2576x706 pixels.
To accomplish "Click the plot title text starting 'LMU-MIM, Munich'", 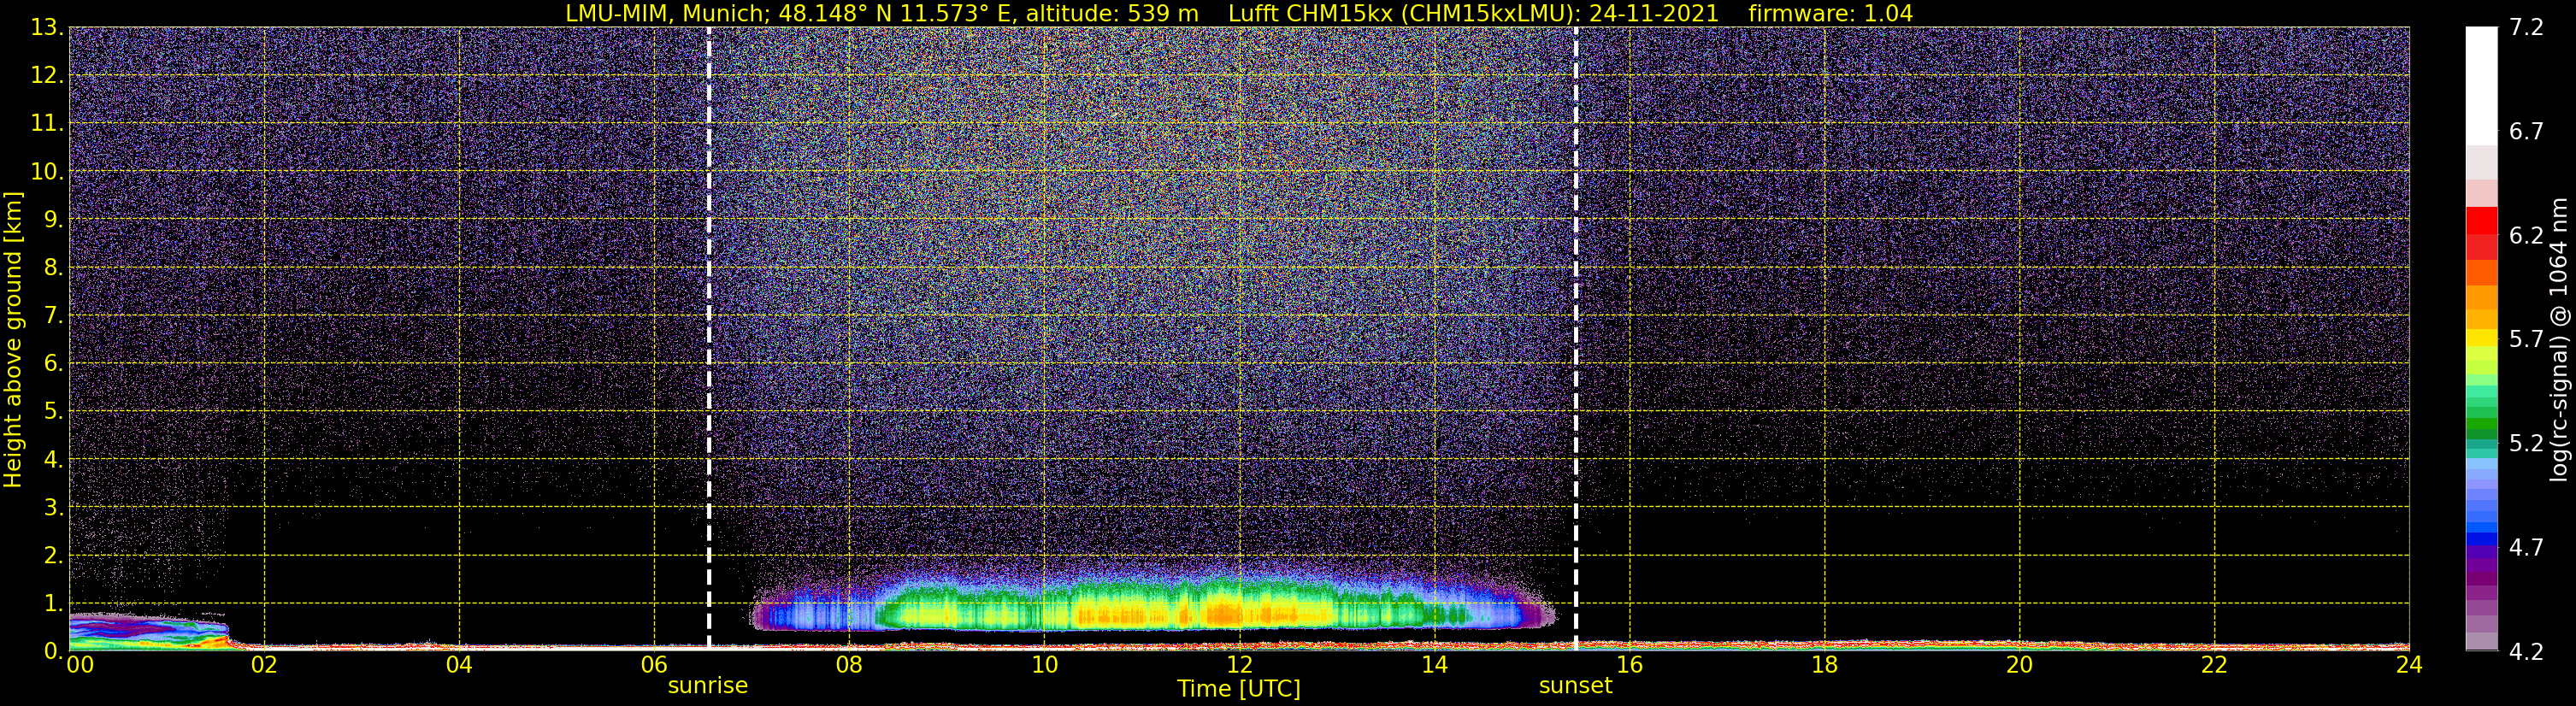I will click(x=1239, y=13).
